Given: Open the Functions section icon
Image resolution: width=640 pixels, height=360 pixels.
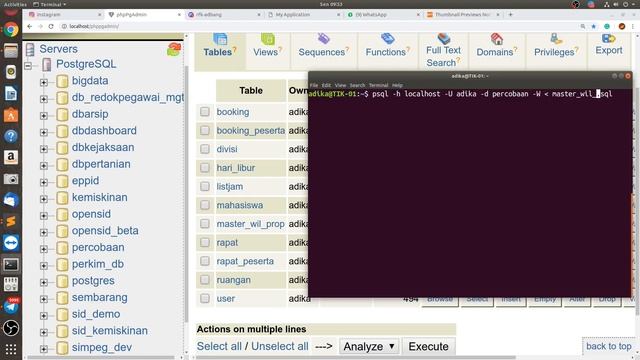Looking at the screenshot, I should click(x=388, y=39).
